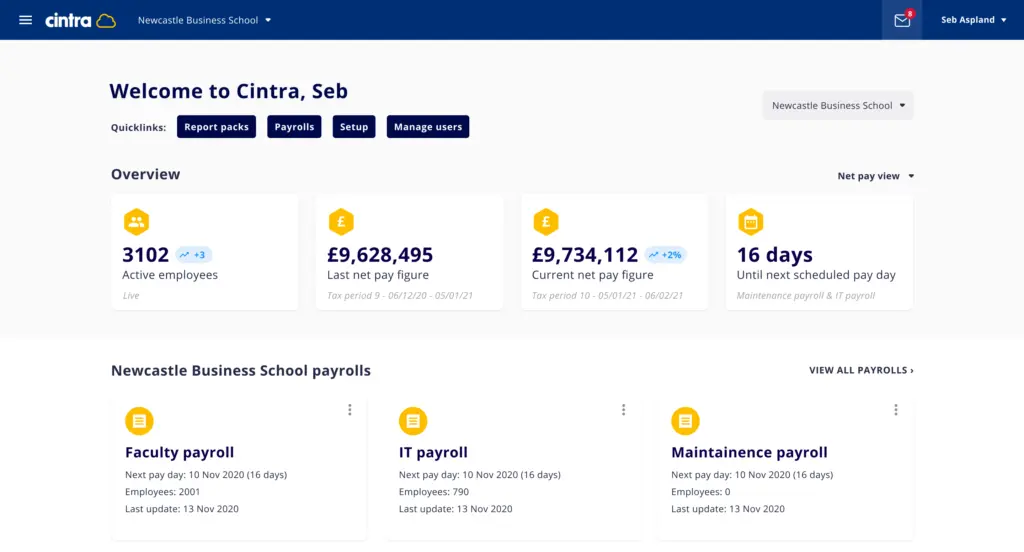Open the grey Newcastle Business School selector
Screen dimensions: 1024x552
coord(838,106)
